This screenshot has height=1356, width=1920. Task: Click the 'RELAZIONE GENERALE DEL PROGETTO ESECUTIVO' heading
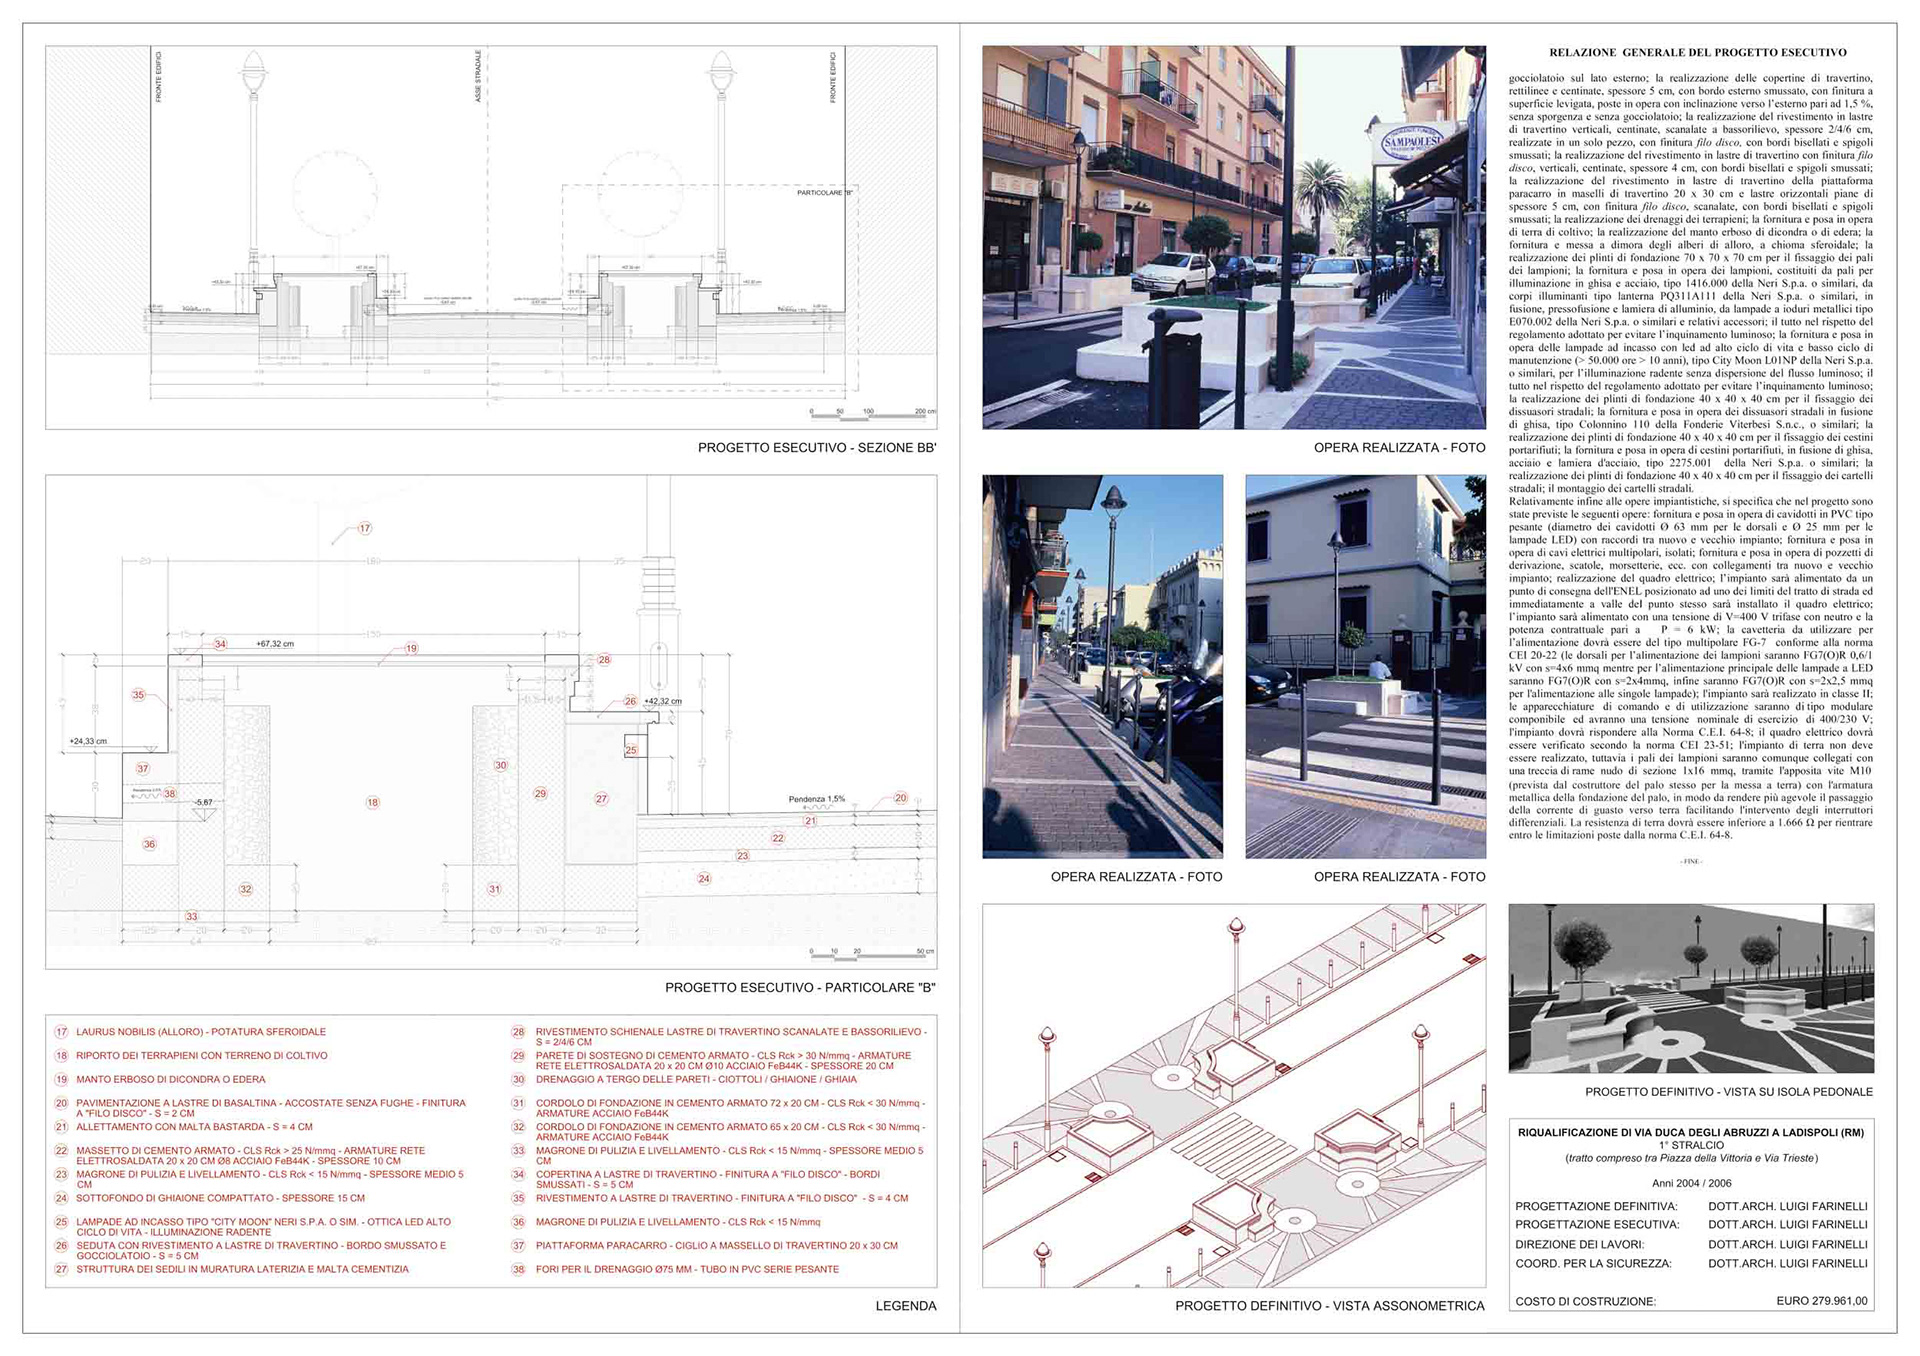[1697, 52]
